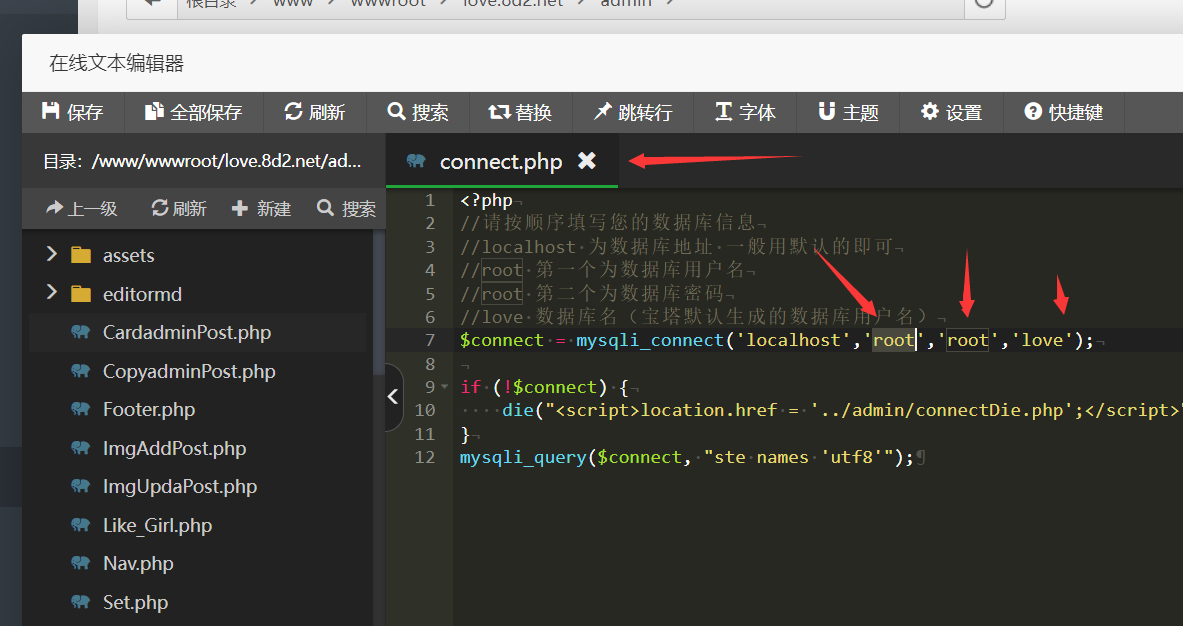Go up one level (上一级)
The image size is (1183, 626).
point(81,208)
